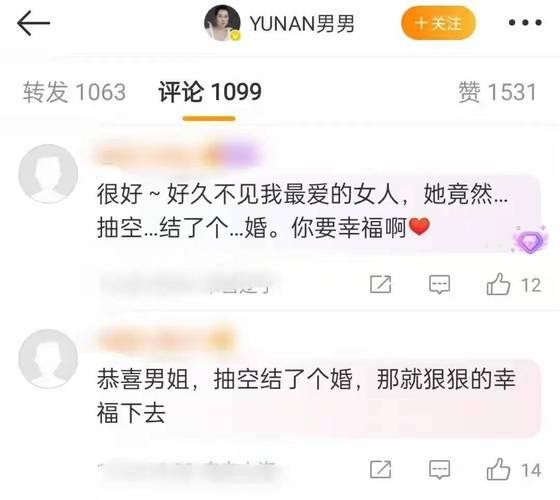Screen dimensions: 560x500
Task: Follow the user with the +关注 button
Action: click(439, 23)
